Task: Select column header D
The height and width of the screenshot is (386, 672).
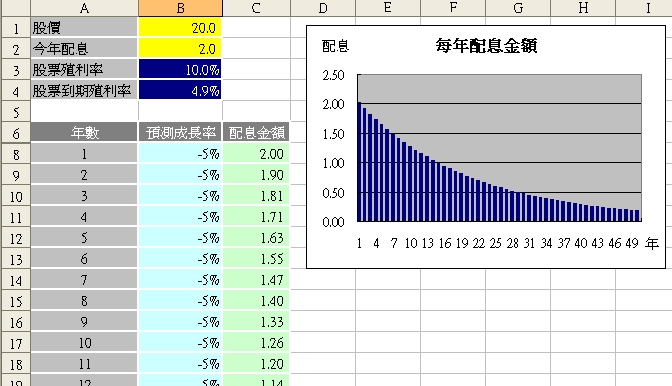Action: 323,8
